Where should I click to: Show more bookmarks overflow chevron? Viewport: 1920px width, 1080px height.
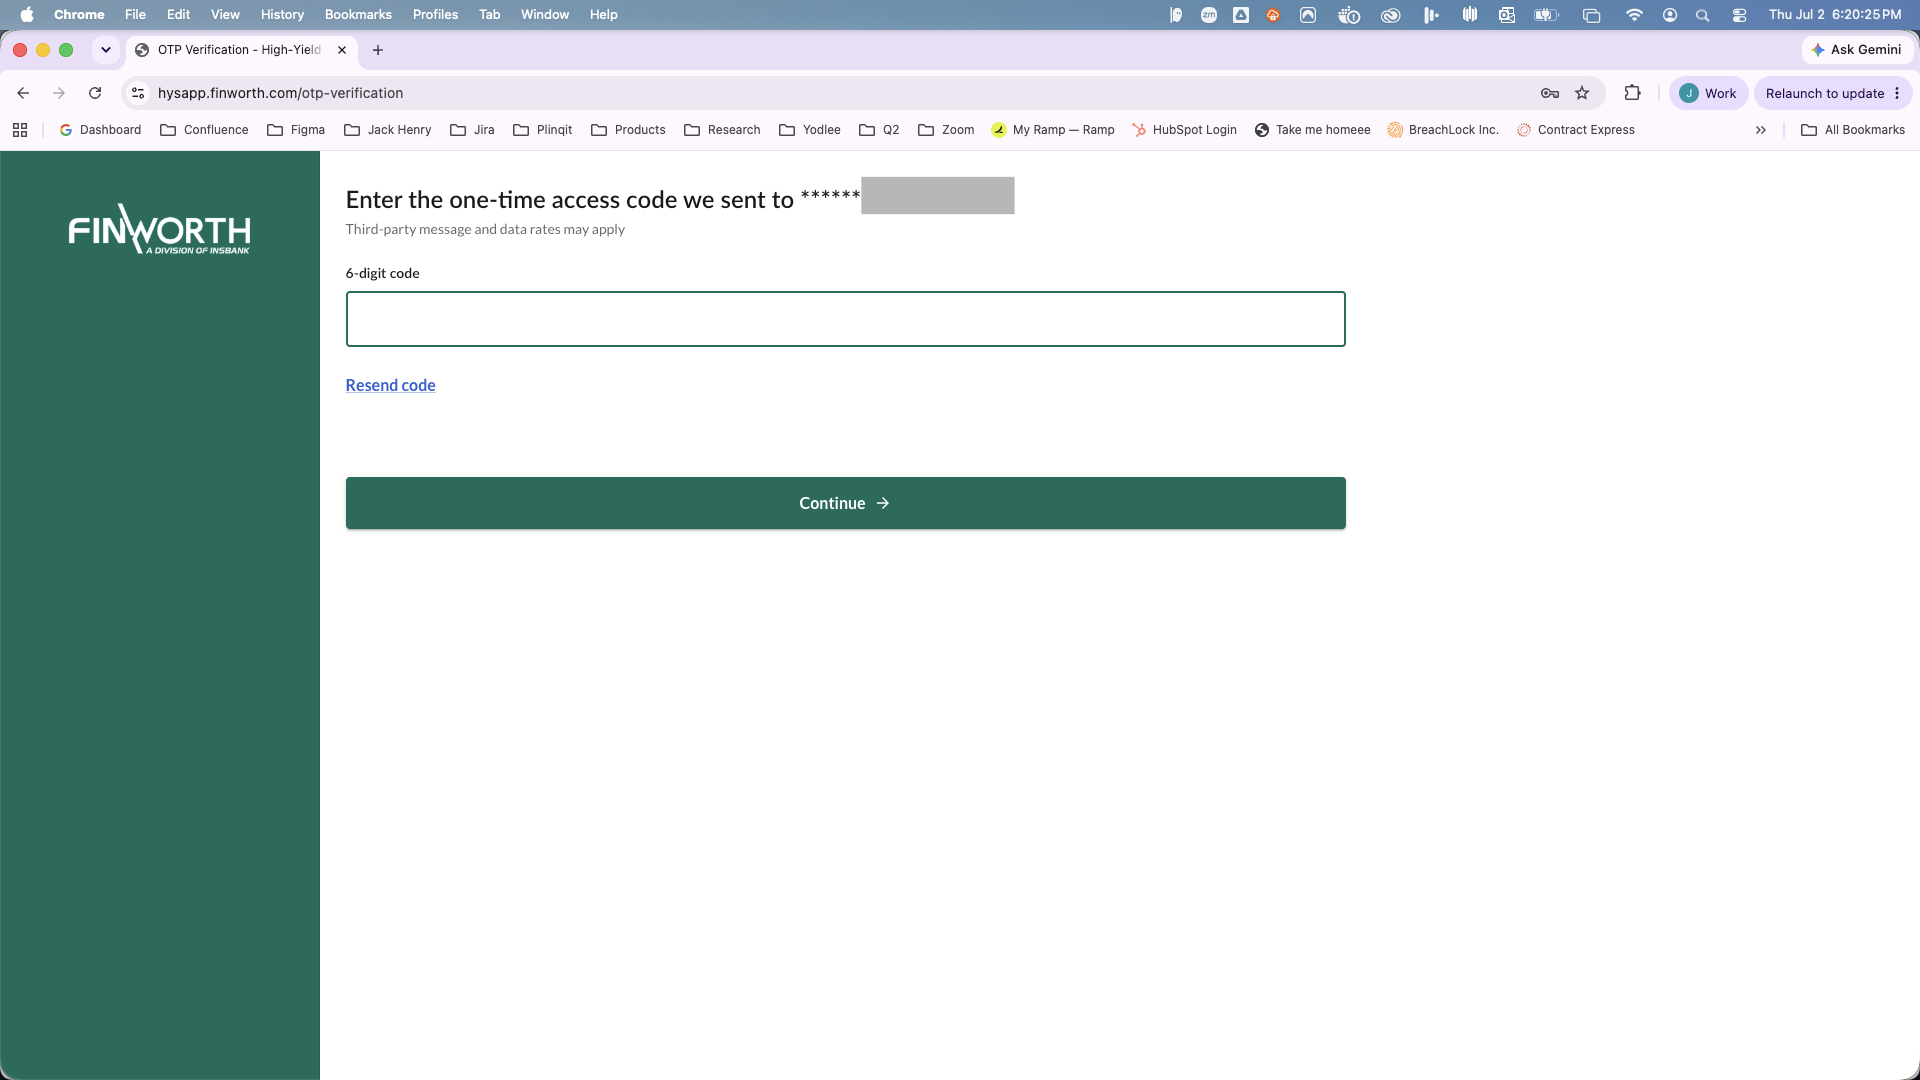pyautogui.click(x=1761, y=130)
